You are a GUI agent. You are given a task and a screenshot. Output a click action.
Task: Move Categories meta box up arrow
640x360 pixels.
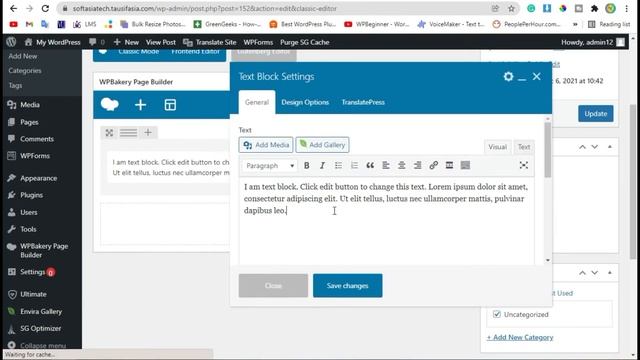click(582, 273)
